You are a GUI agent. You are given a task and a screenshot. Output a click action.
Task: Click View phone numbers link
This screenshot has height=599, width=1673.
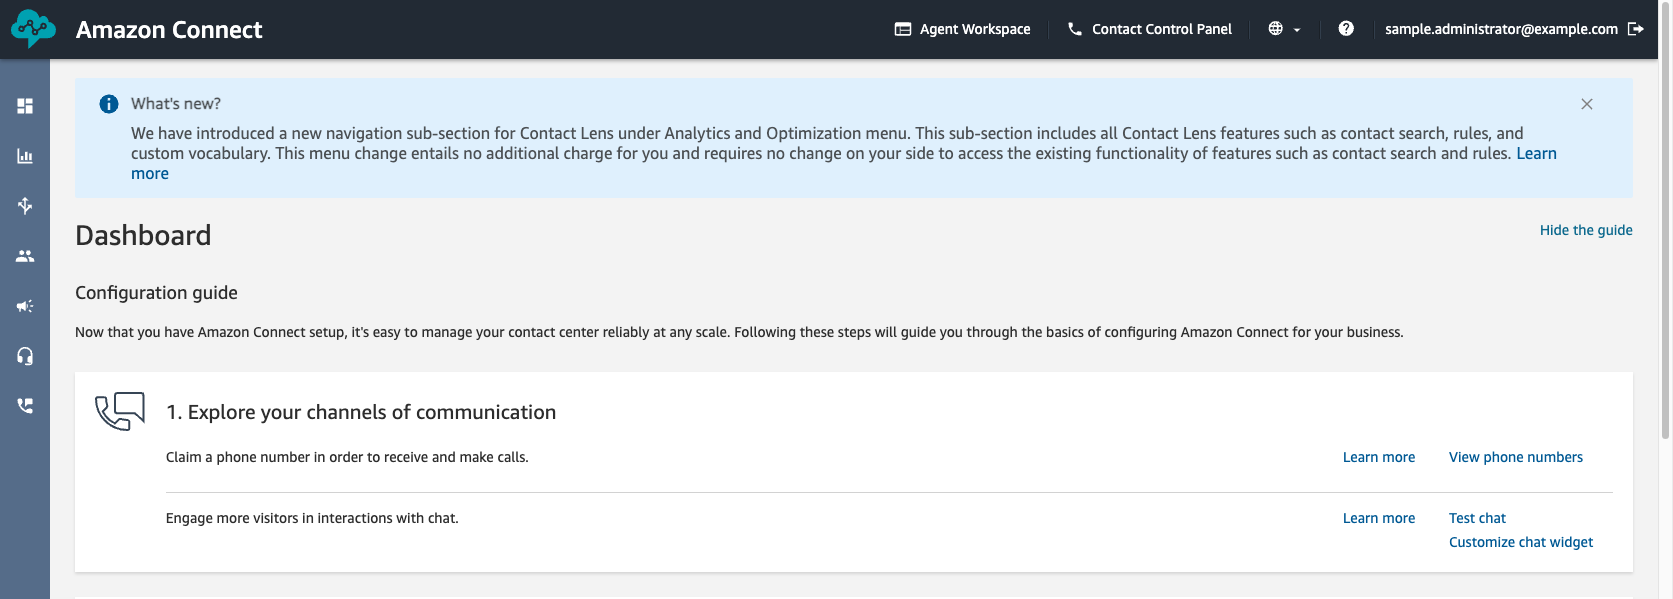click(1515, 457)
